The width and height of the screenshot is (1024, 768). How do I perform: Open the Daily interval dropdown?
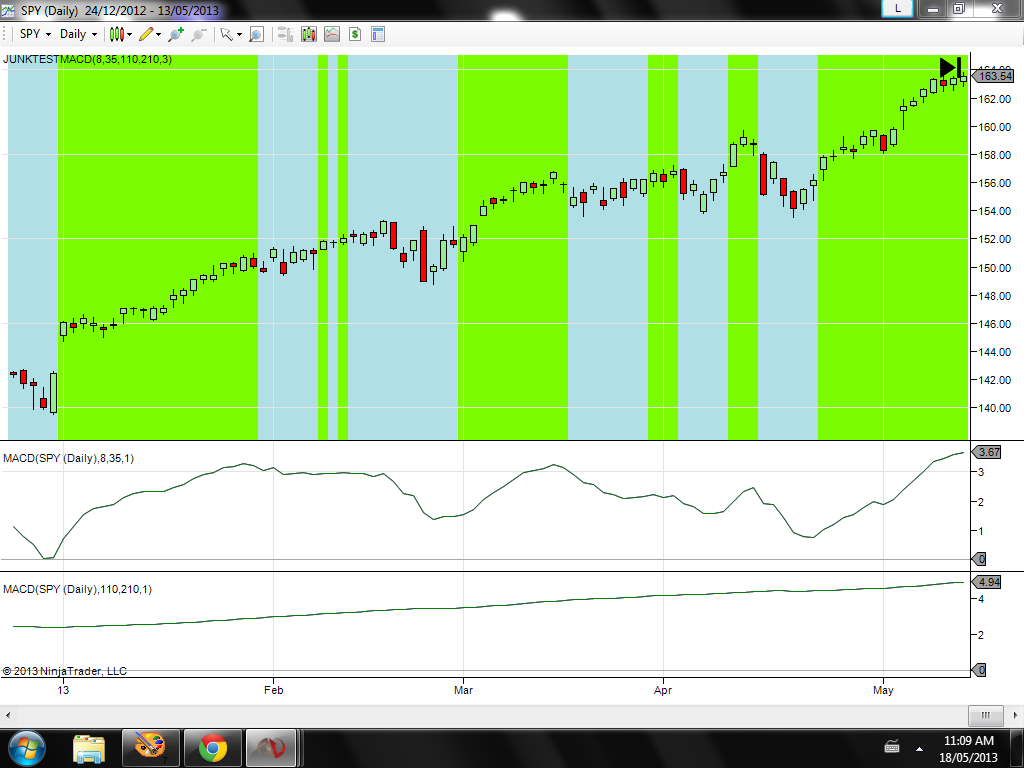pyautogui.click(x=78, y=34)
